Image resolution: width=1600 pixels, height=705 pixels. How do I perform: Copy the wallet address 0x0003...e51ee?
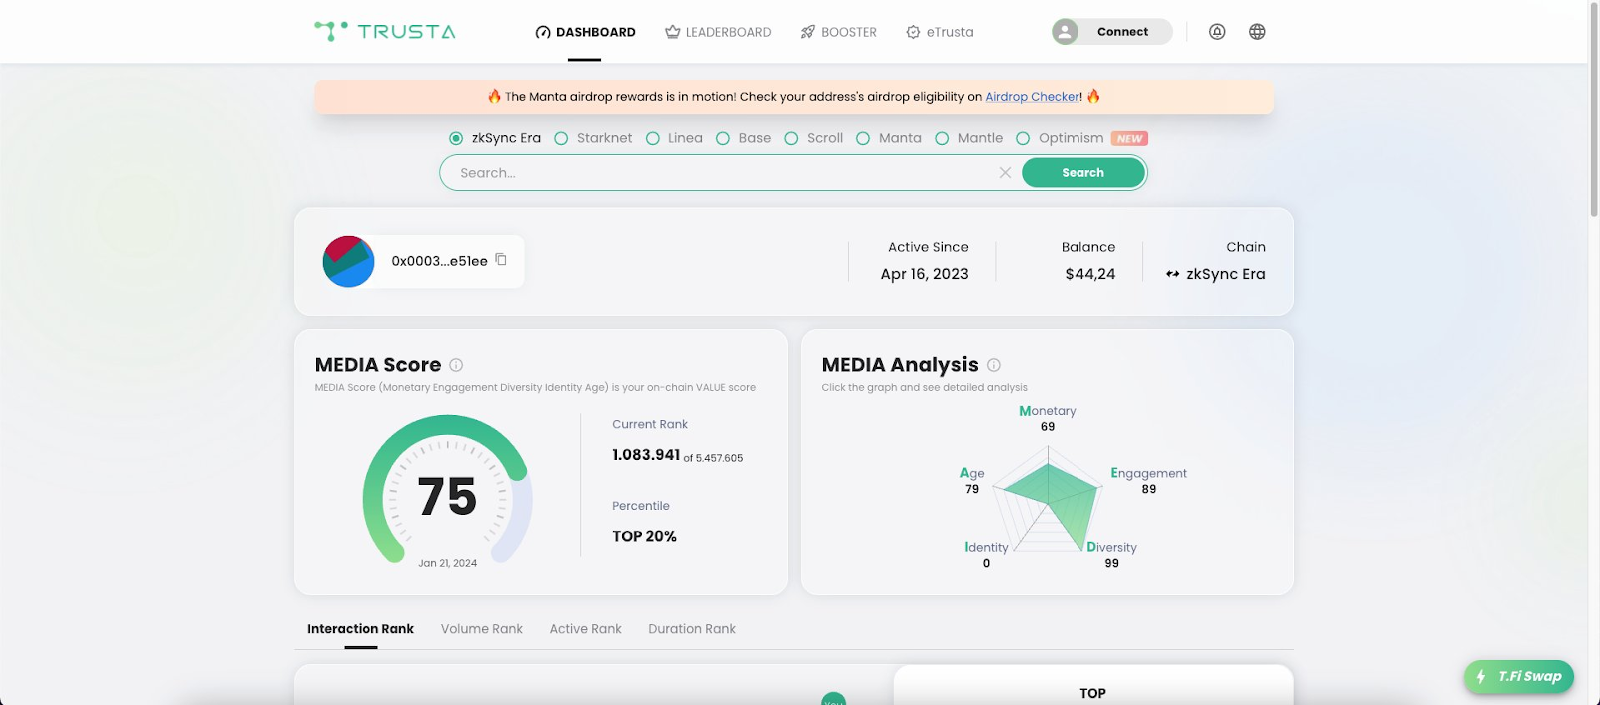click(x=501, y=260)
